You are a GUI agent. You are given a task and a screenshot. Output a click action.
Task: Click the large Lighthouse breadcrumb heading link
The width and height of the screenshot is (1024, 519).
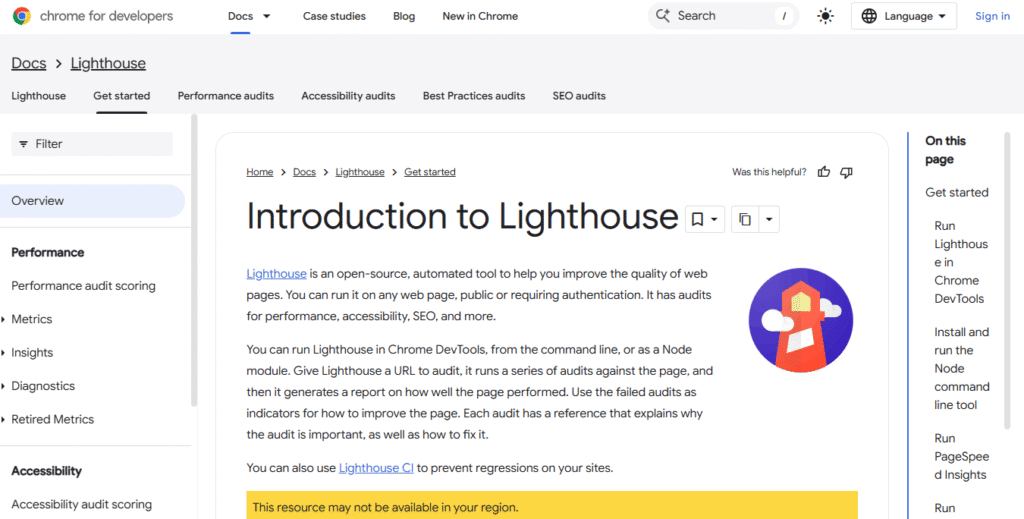108,63
